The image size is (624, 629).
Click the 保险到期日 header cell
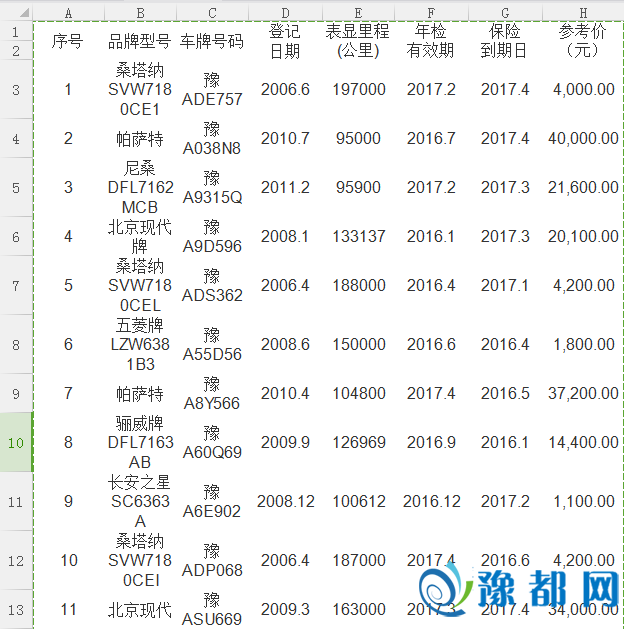505,41
